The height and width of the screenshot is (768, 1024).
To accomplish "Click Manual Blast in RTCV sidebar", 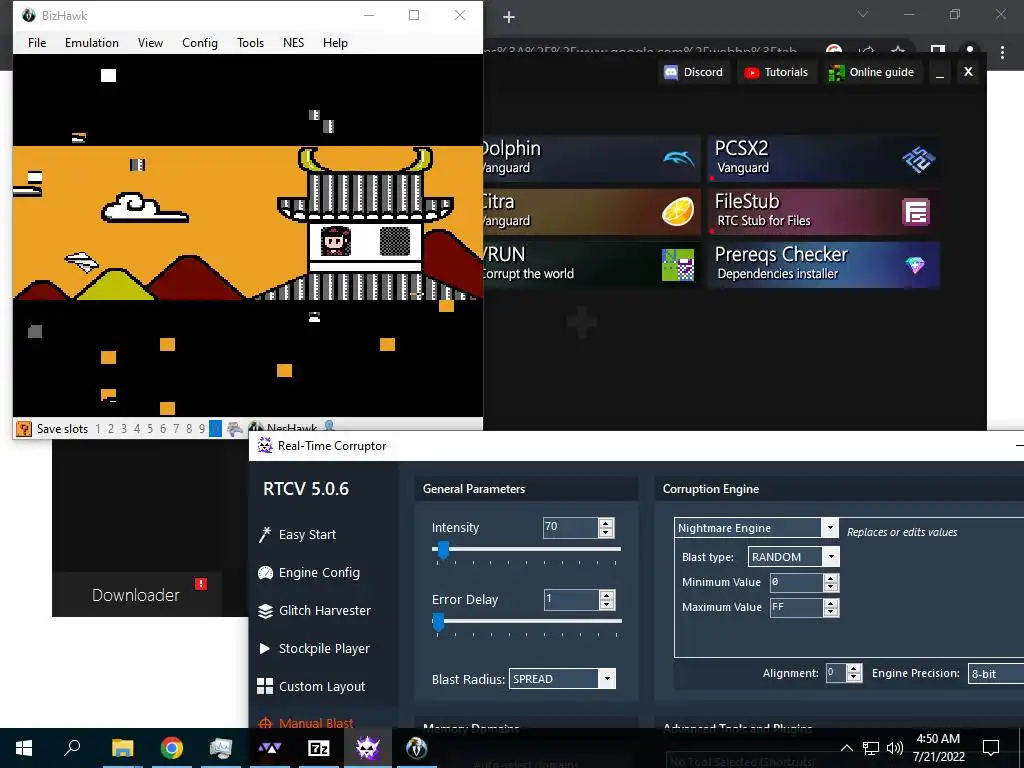I will [x=316, y=722].
